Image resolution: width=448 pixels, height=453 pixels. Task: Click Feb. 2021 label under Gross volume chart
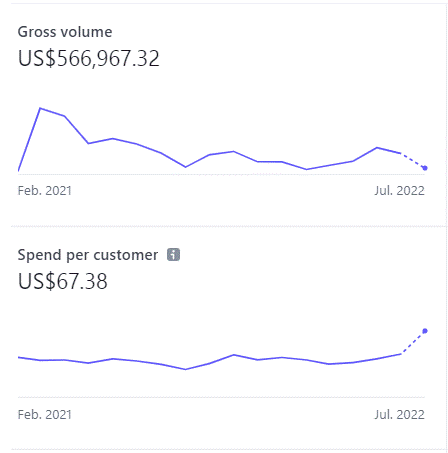tap(45, 191)
